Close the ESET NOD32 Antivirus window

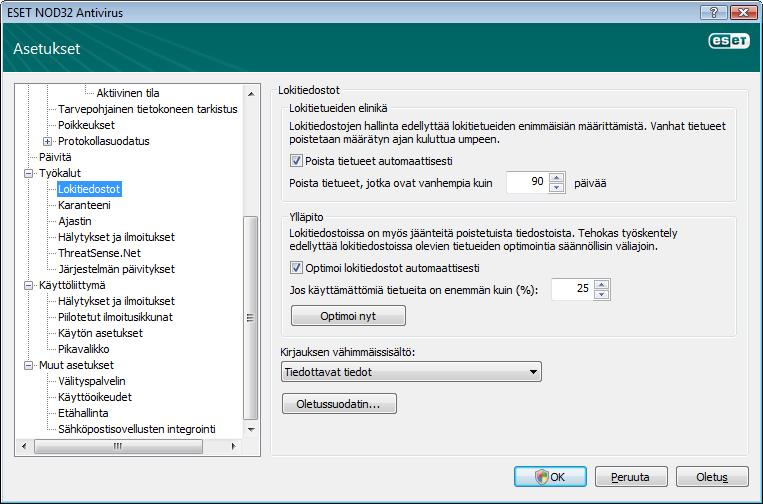click(x=744, y=13)
